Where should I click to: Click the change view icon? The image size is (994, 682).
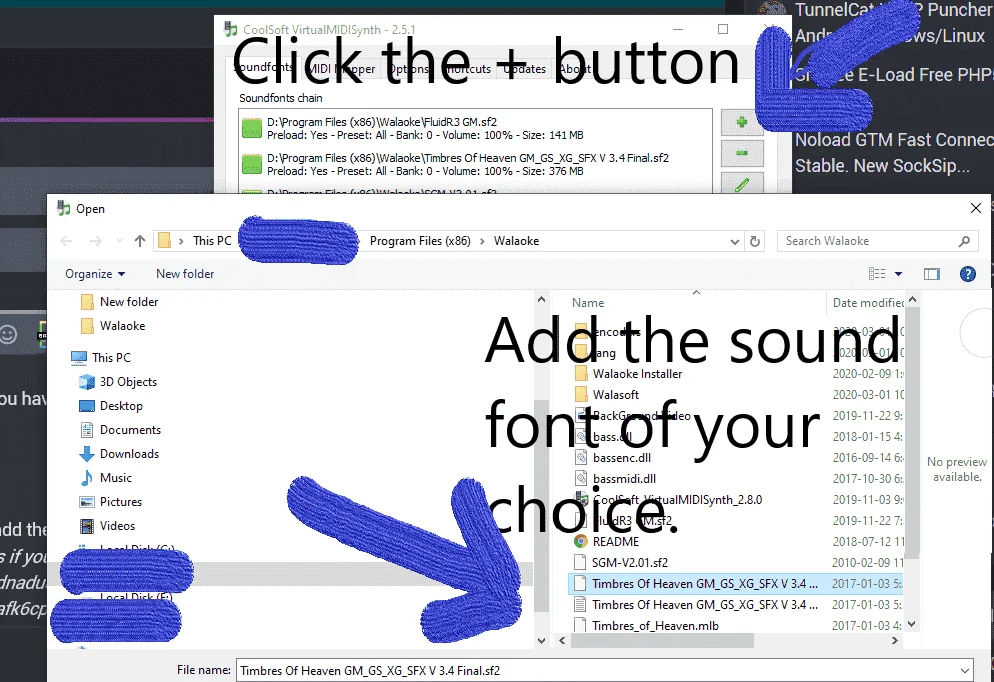877,274
